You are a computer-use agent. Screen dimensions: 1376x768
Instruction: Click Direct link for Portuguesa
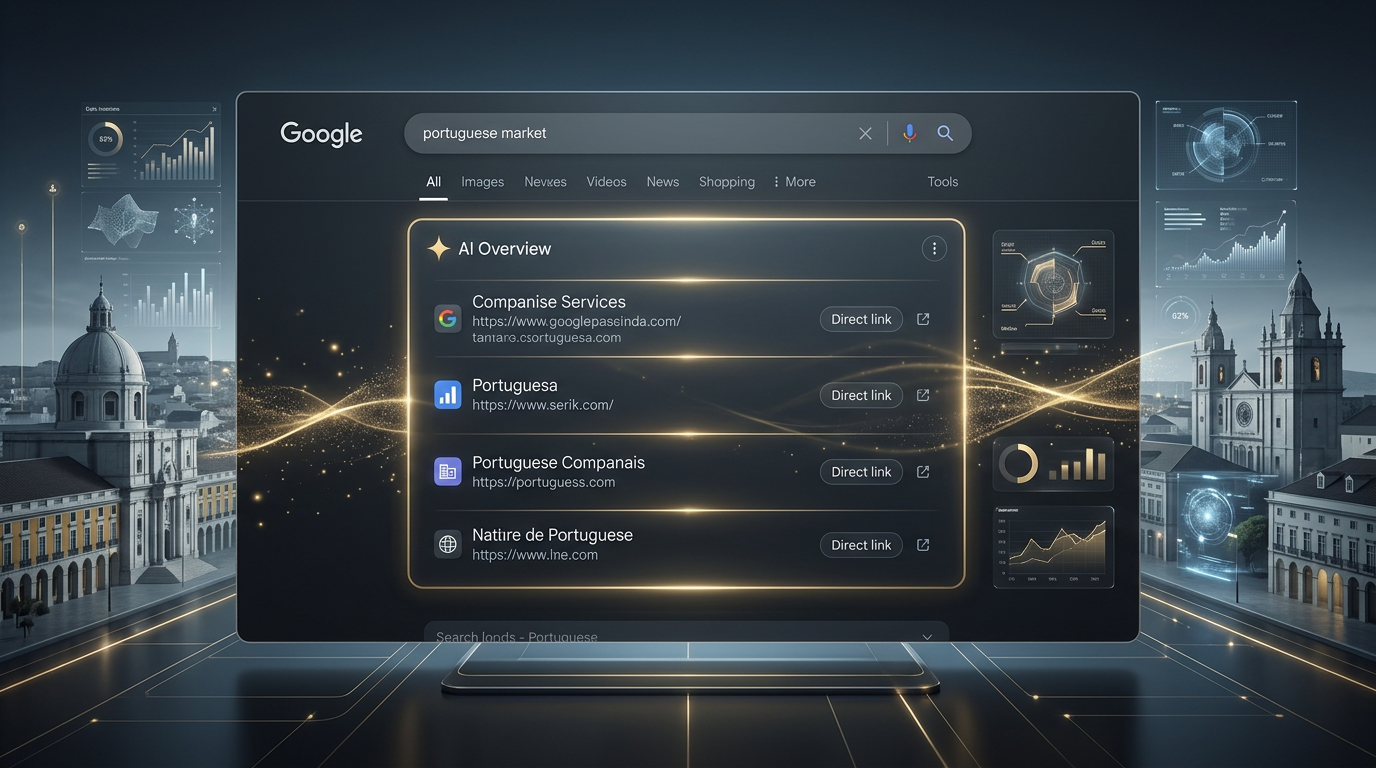tap(861, 395)
